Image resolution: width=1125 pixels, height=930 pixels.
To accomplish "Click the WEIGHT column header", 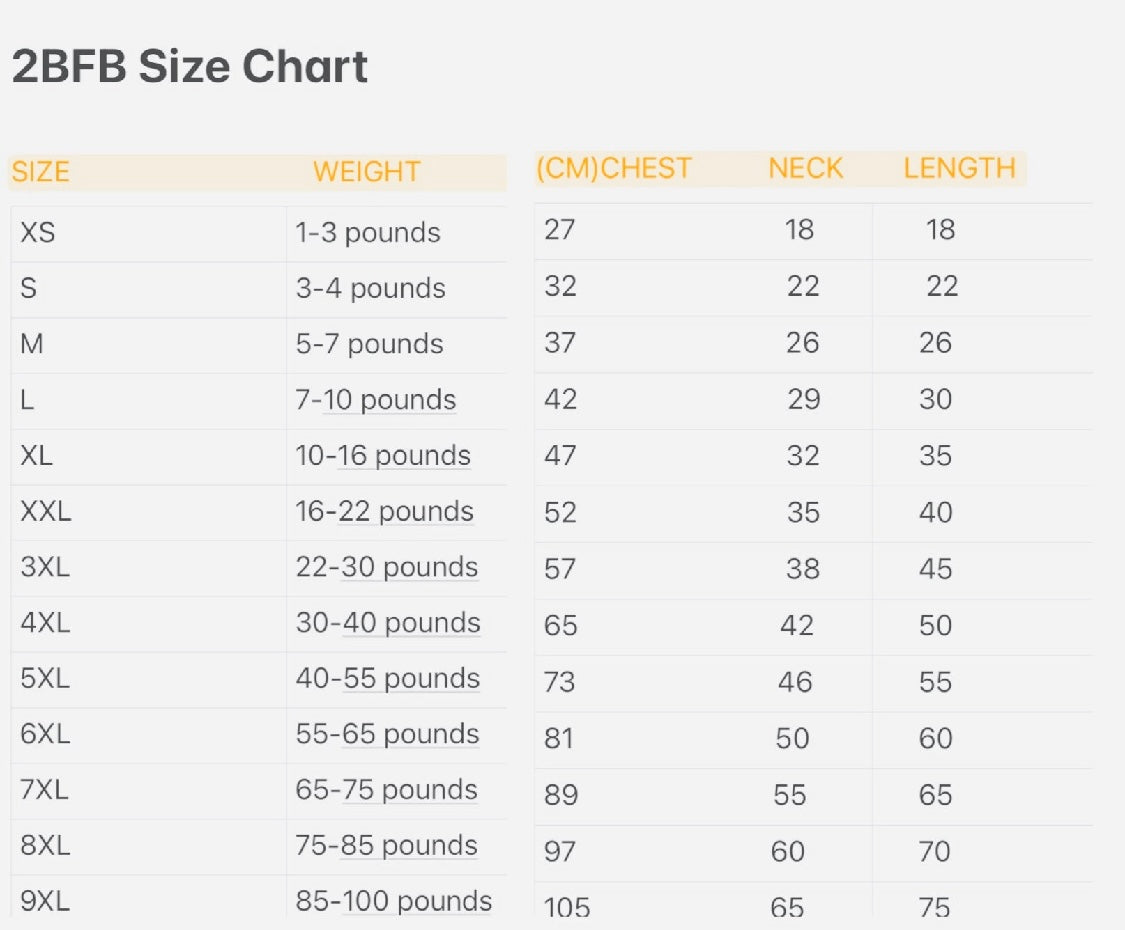I will 366,172.
